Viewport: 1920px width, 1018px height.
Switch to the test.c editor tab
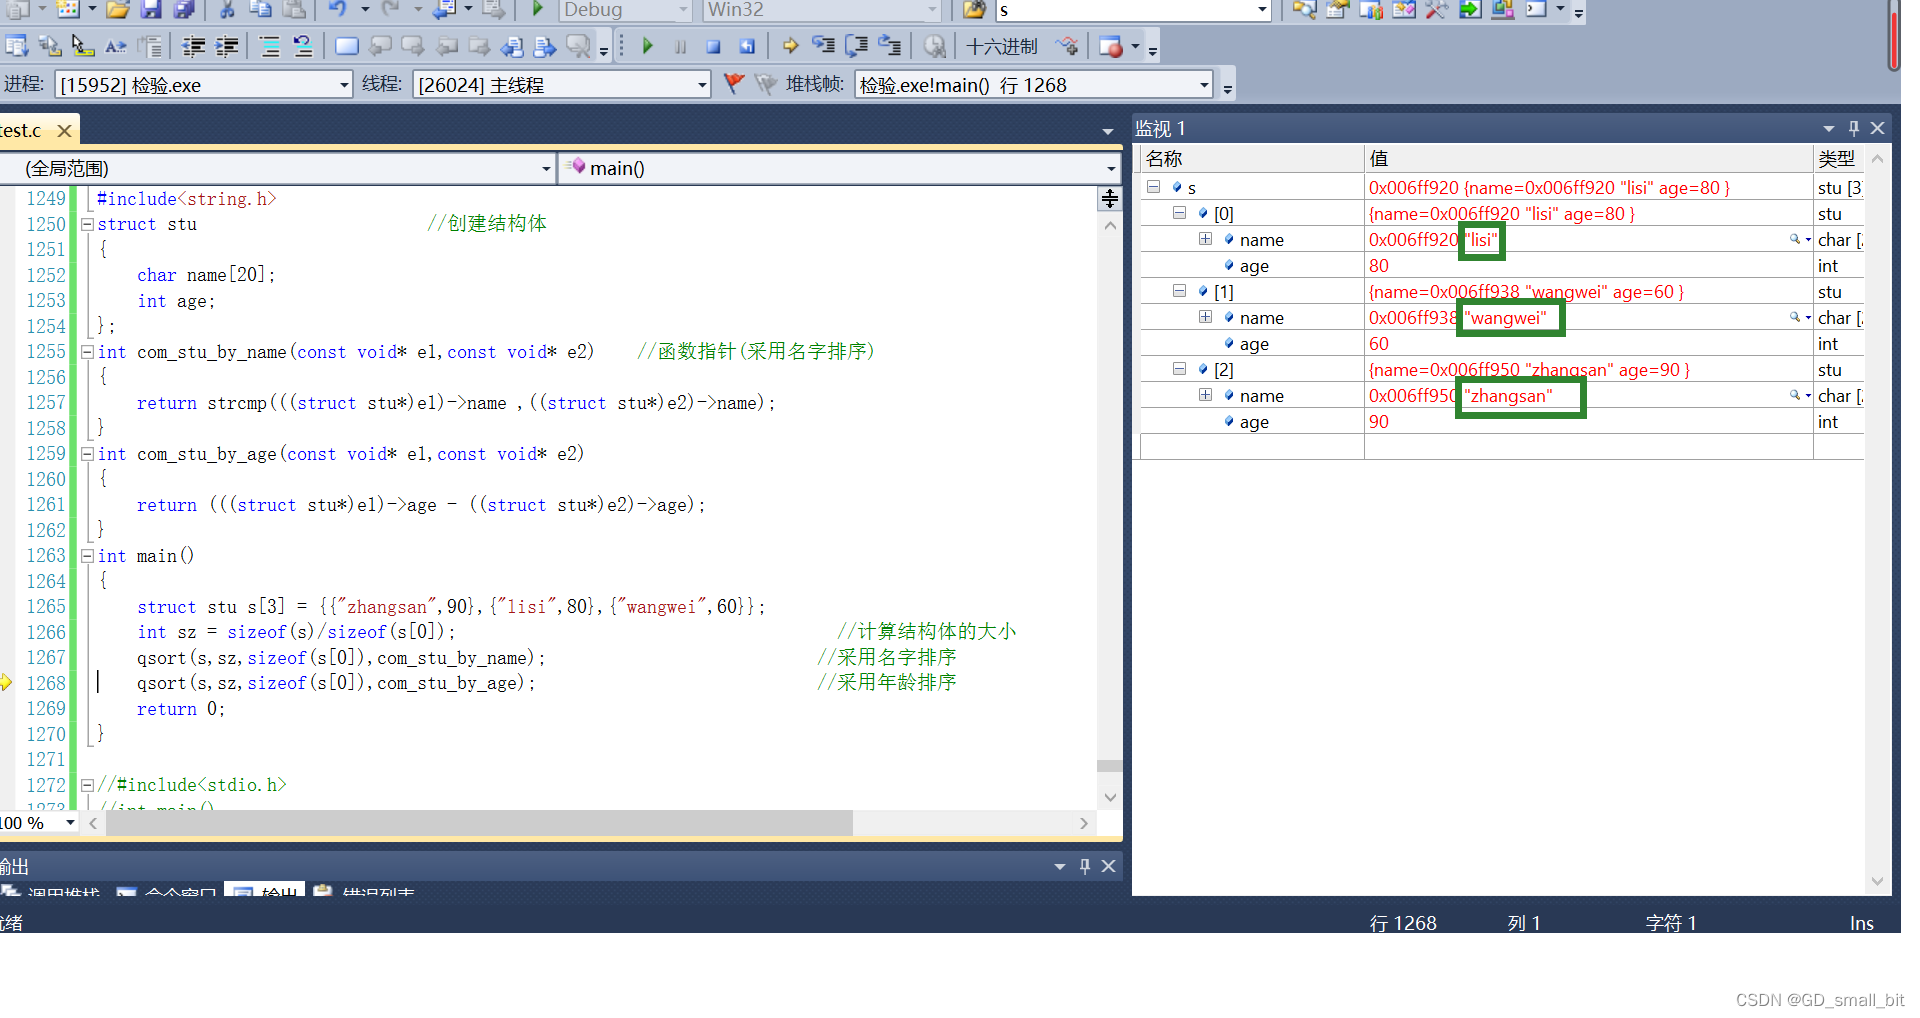(22, 131)
